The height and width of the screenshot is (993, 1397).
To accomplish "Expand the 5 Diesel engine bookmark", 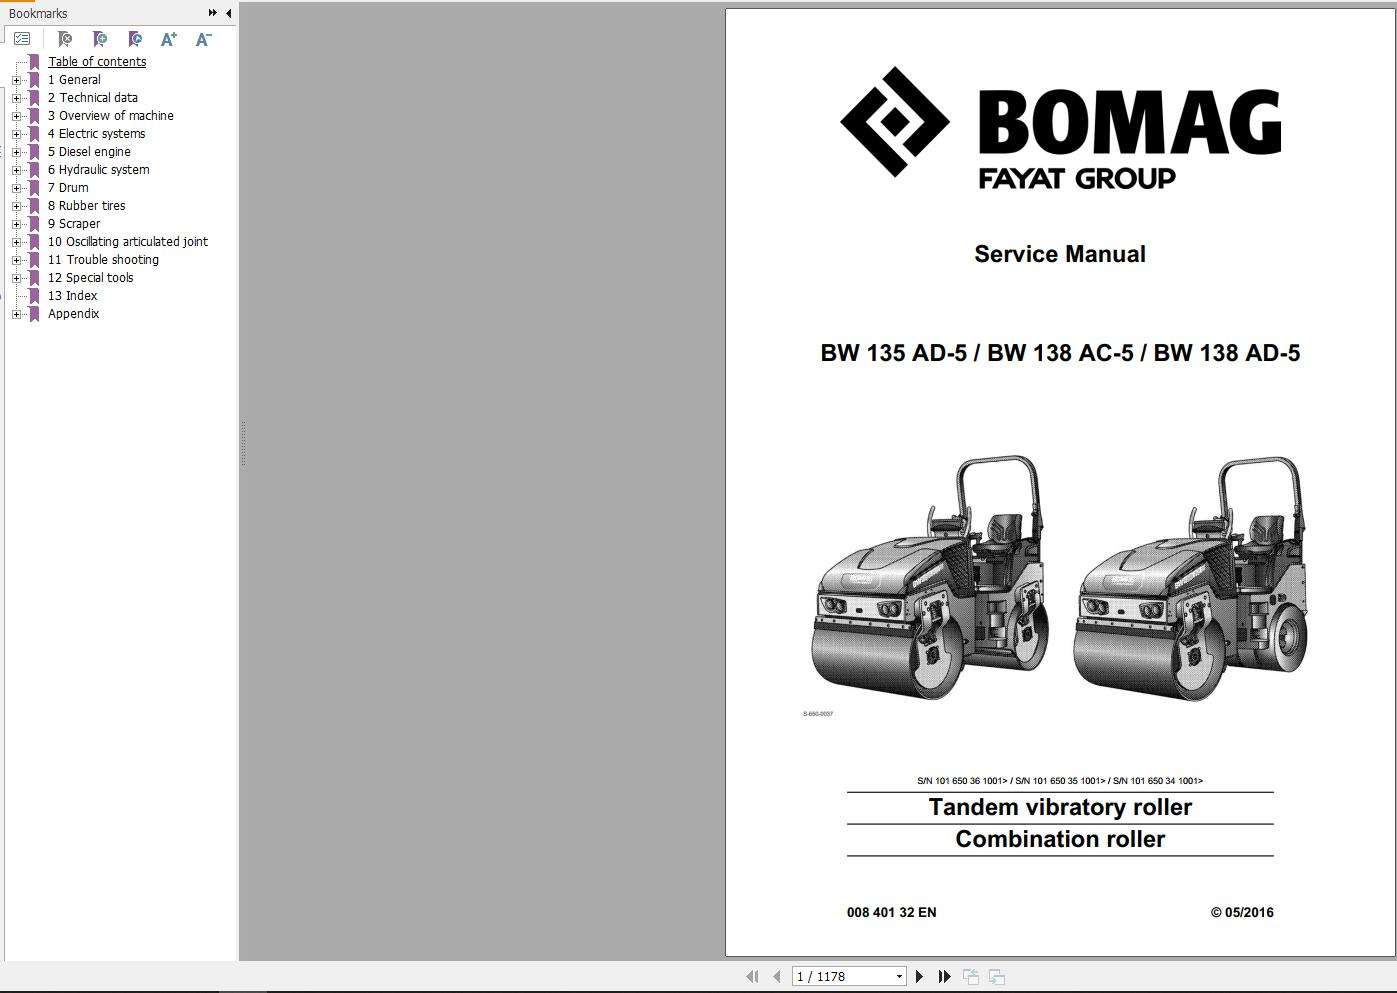I will coord(17,151).
